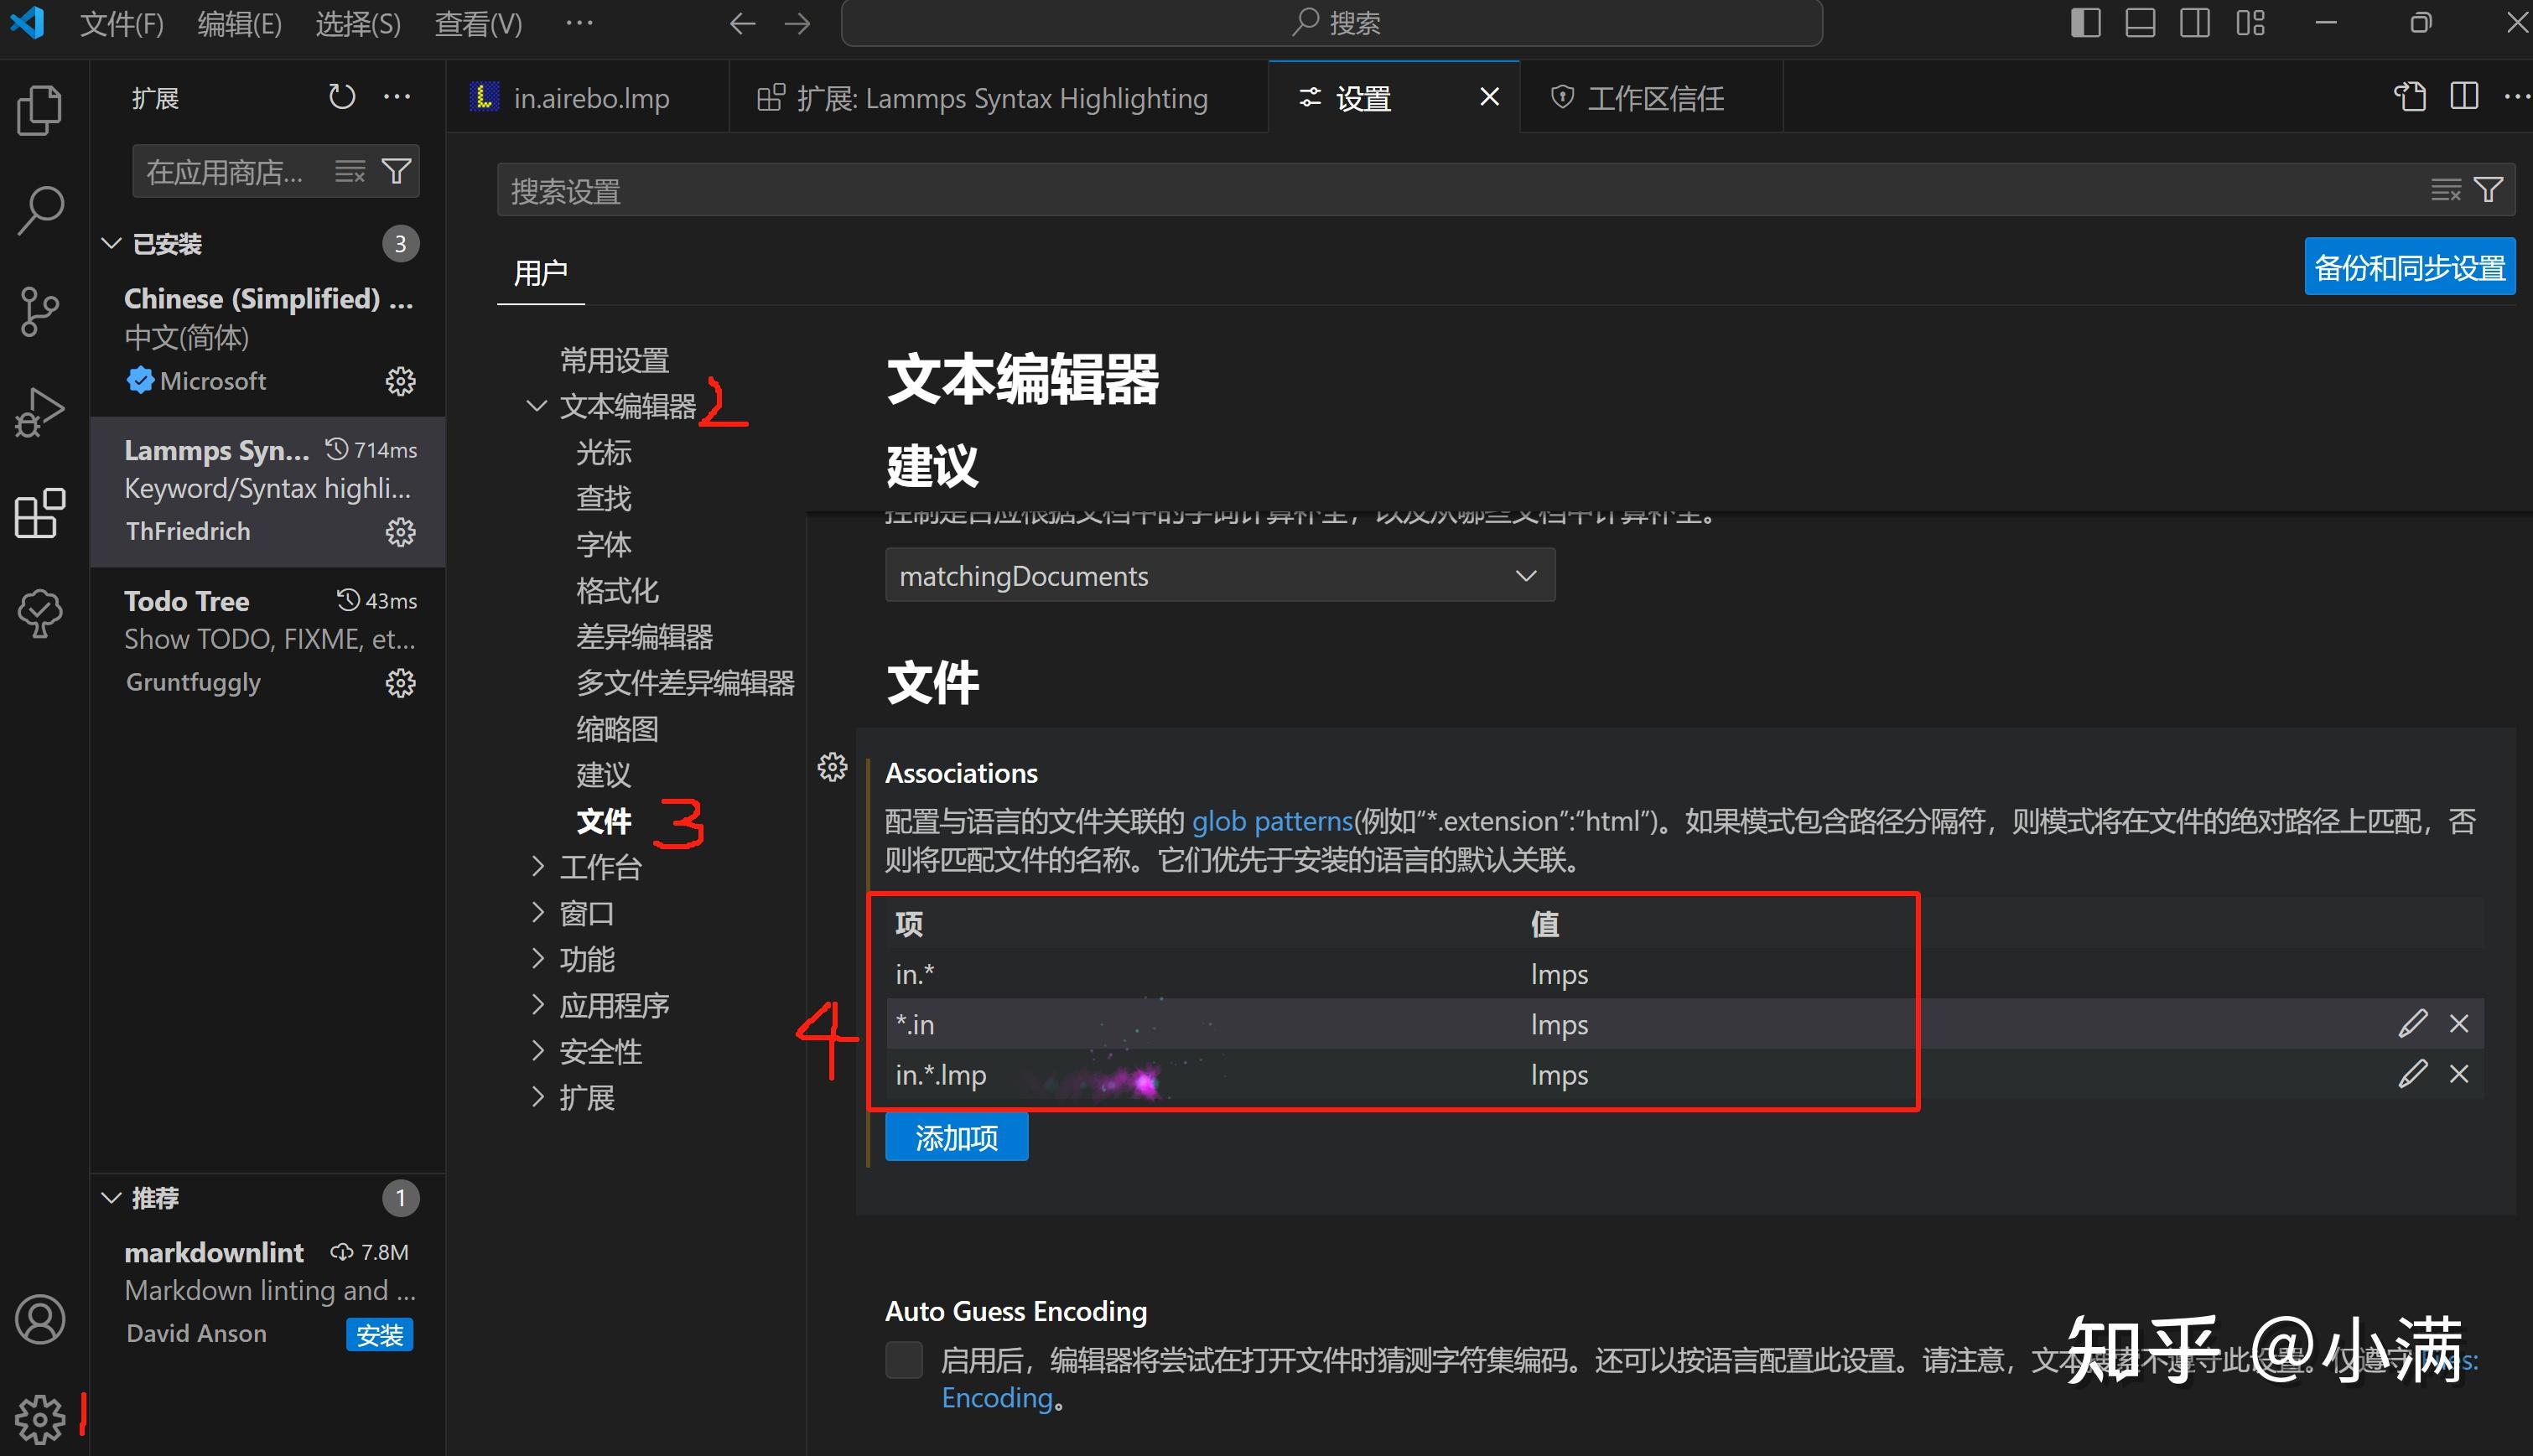Viewport: 2533px width, 1456px height.
Task: Open the Explorer icon in activity bar
Action: point(39,110)
